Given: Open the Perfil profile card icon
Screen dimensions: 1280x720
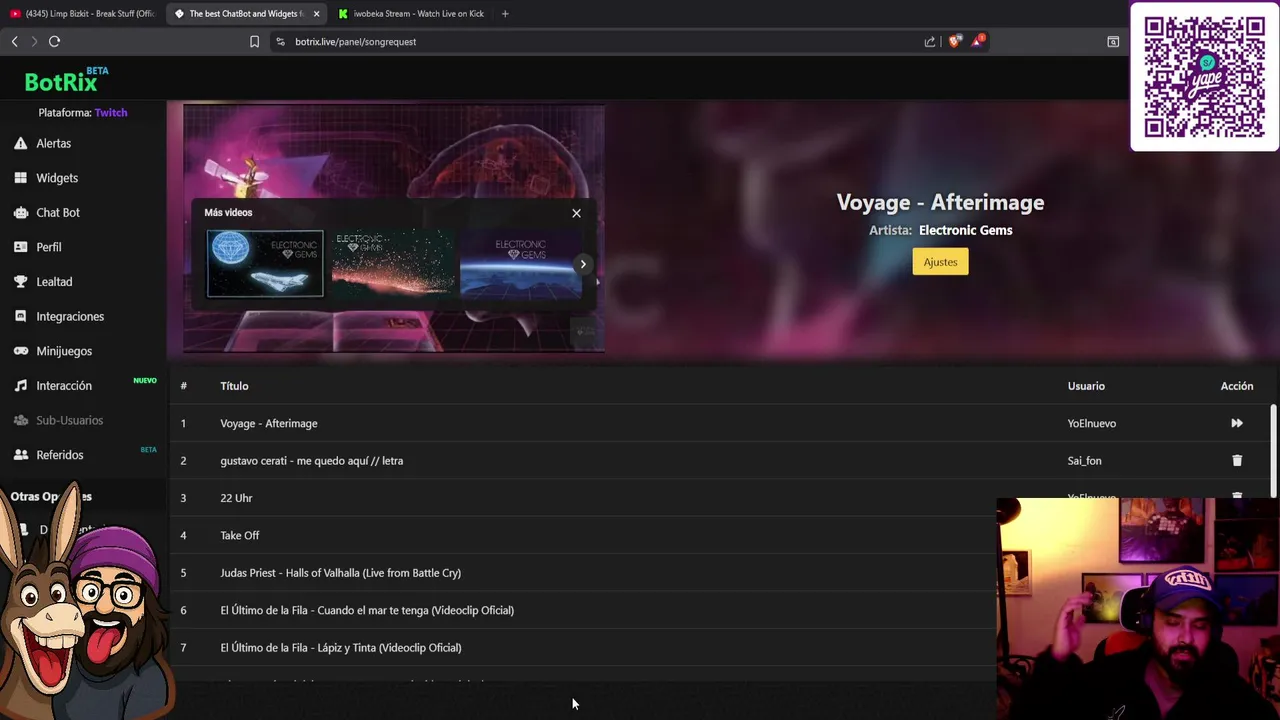Looking at the screenshot, I should 20,247.
